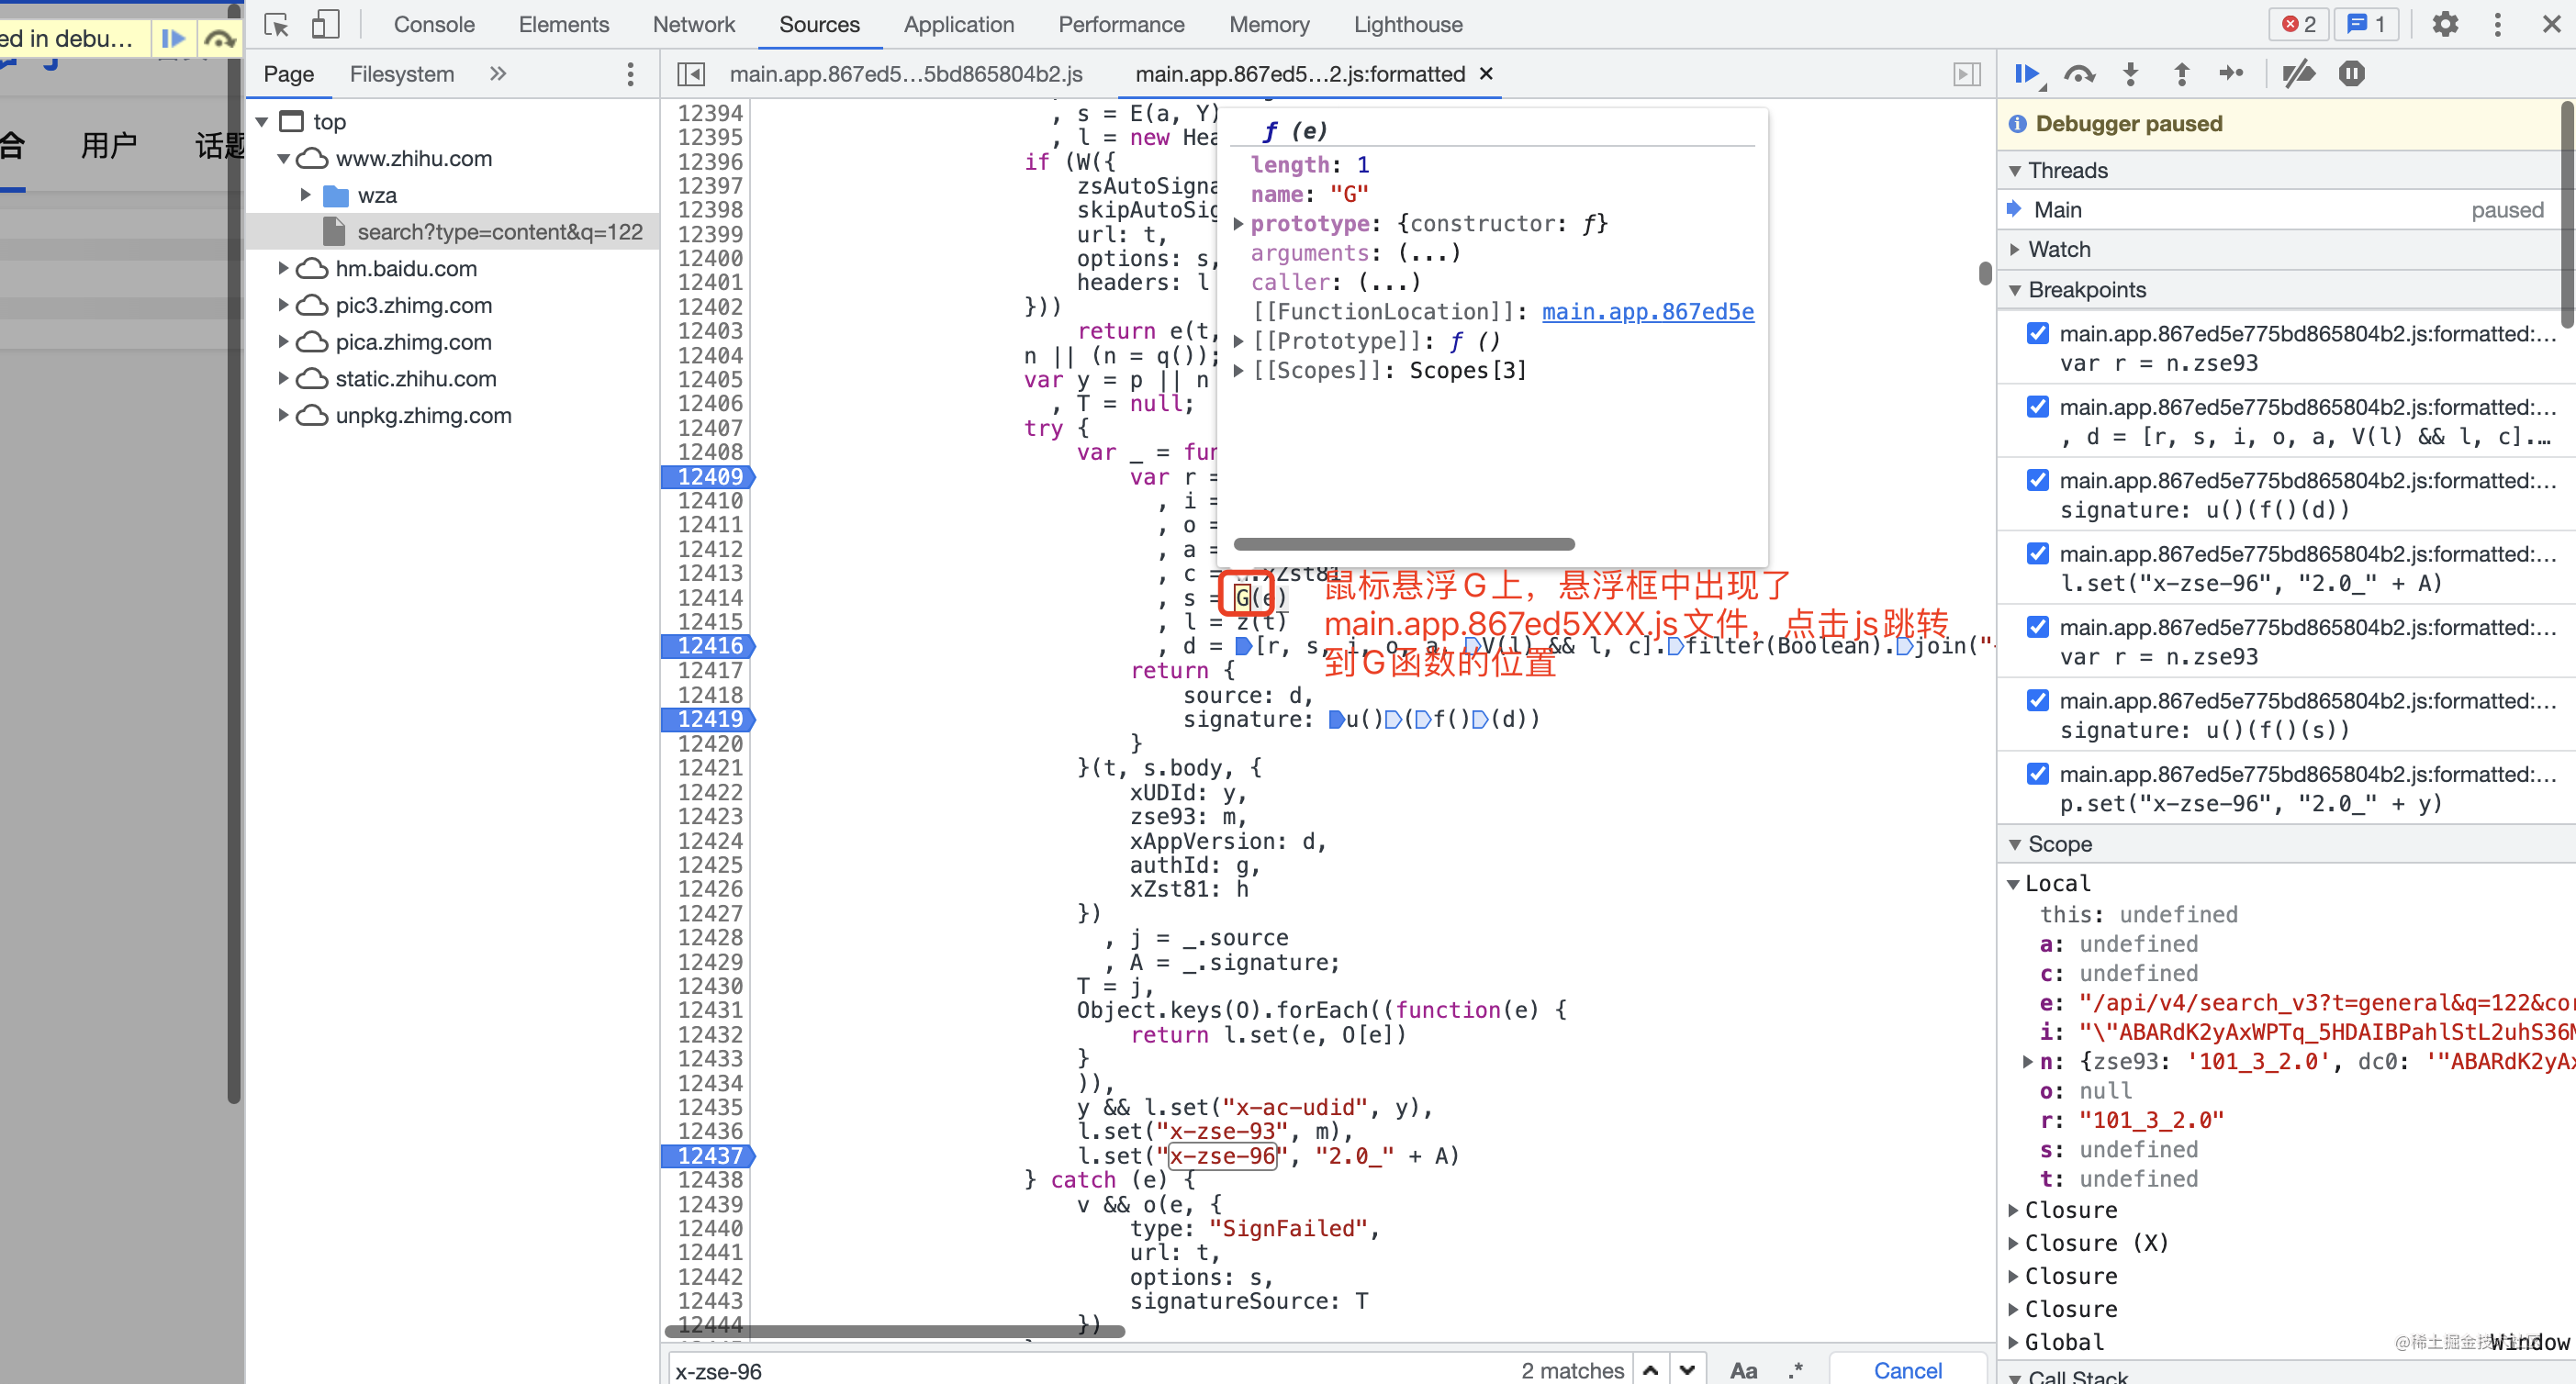
Task: Uncheck first breakpoint var r = n.zse93
Action: (2037, 333)
